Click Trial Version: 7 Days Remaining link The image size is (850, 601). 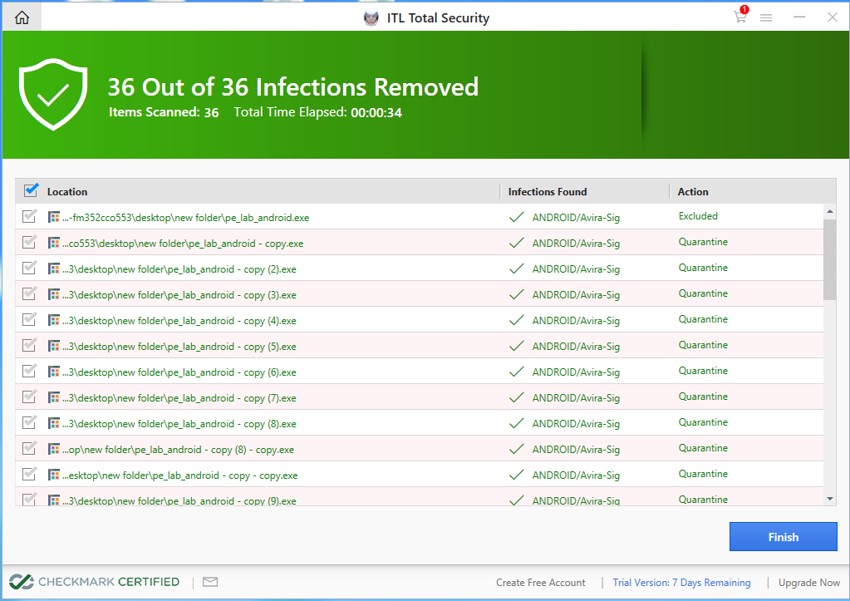click(x=681, y=582)
